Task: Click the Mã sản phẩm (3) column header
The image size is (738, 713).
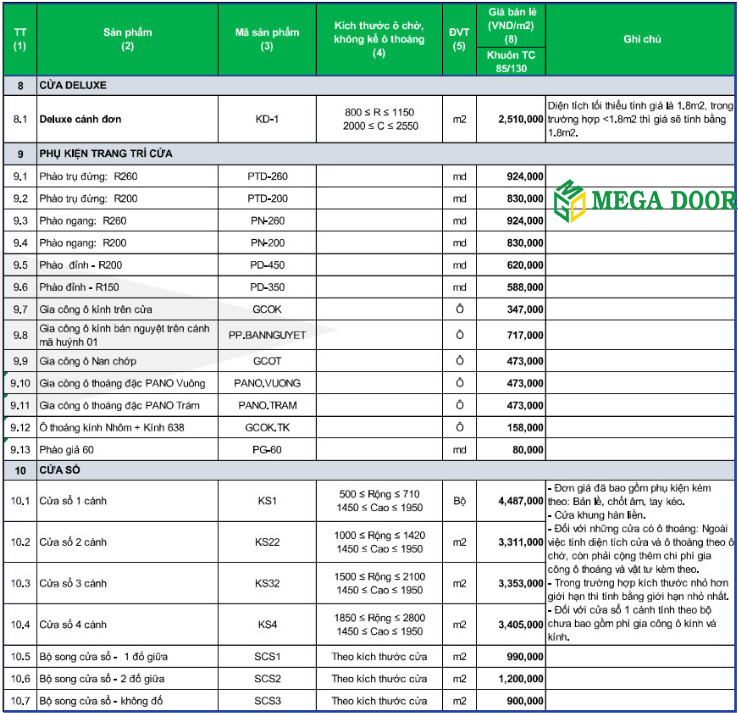Action: (x=267, y=39)
